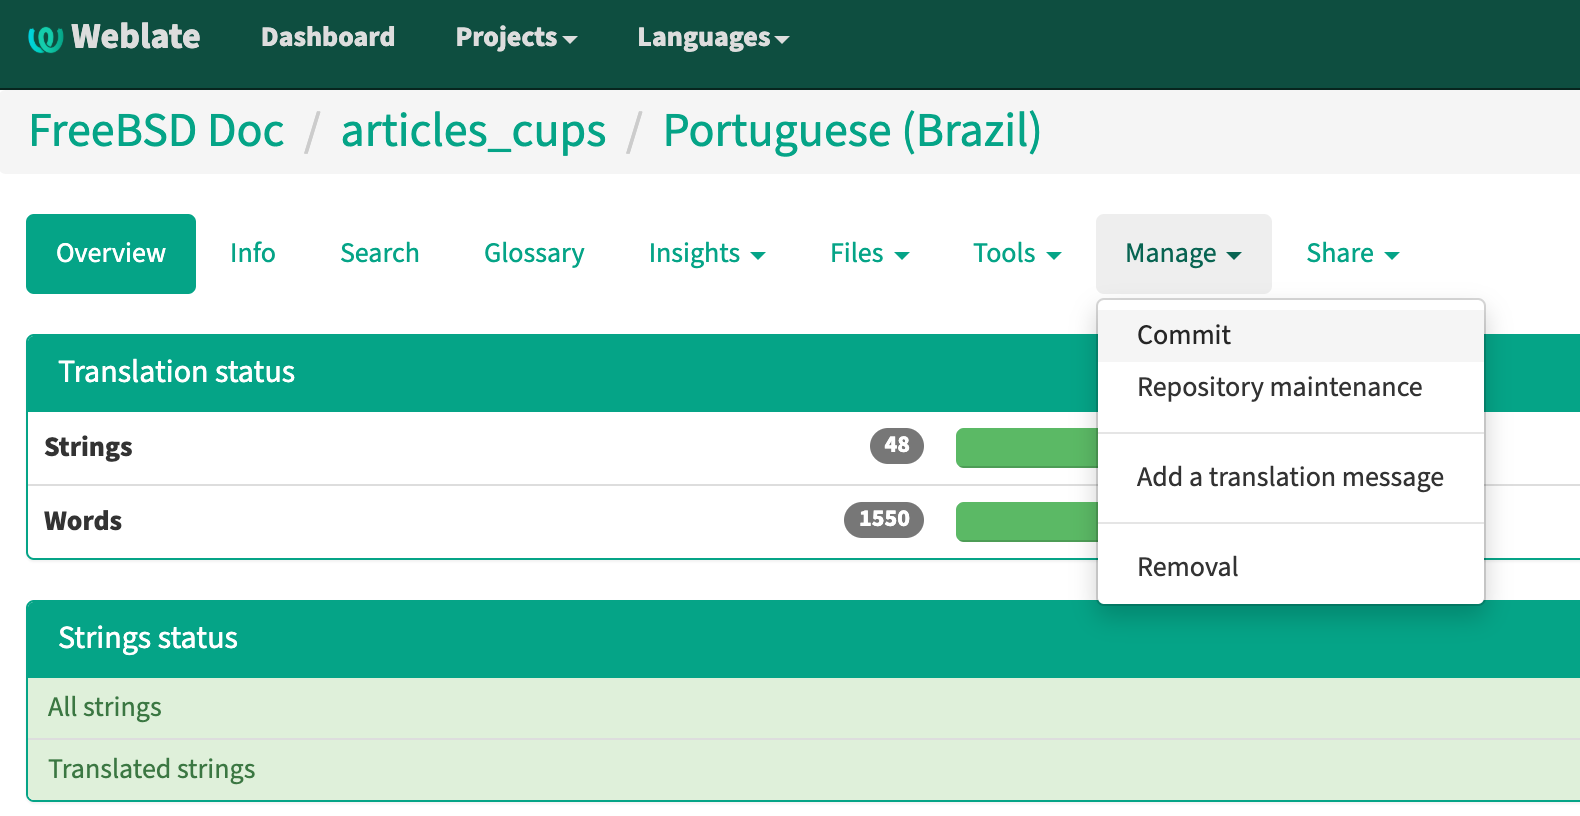1580x816 pixels.
Task: Expand the Languages dropdown menu
Action: pyautogui.click(x=713, y=37)
